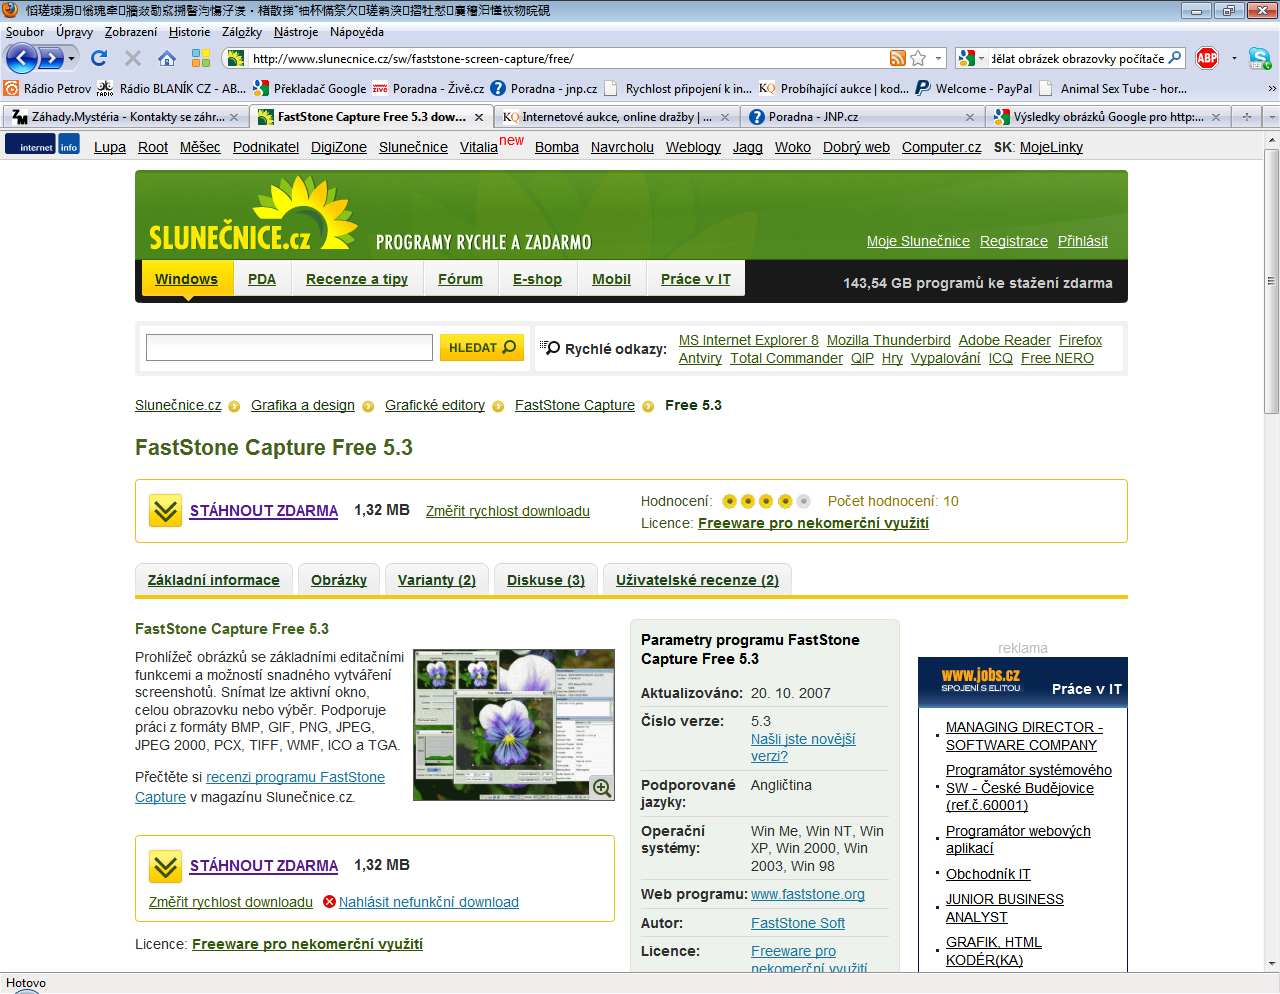Click the Grafické editory breadcrumb link

pos(435,405)
